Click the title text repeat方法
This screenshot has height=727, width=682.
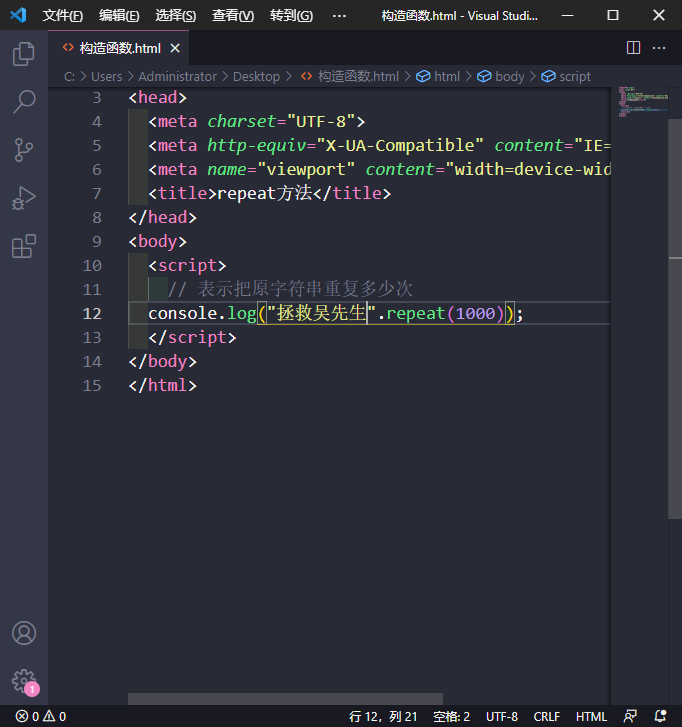(x=264, y=193)
